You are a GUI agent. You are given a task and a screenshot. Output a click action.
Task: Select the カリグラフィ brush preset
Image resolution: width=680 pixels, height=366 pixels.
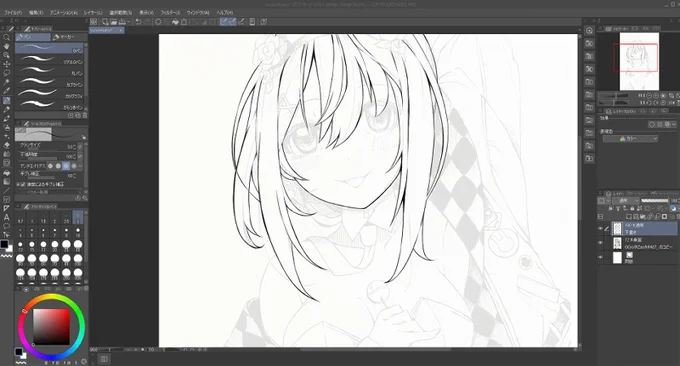(49, 93)
